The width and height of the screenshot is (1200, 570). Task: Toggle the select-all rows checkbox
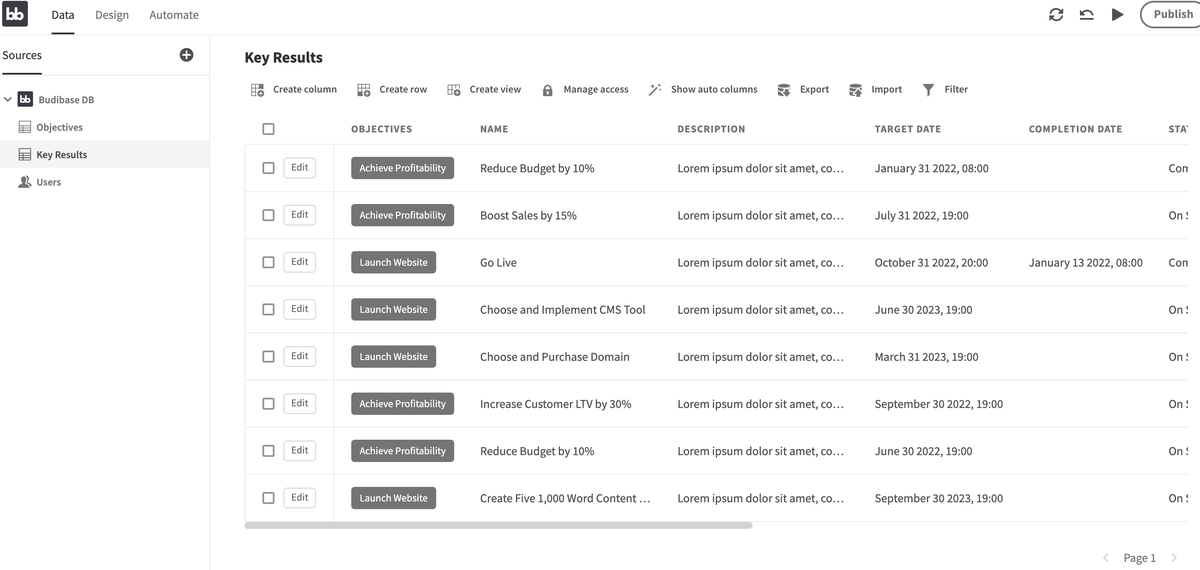point(268,129)
